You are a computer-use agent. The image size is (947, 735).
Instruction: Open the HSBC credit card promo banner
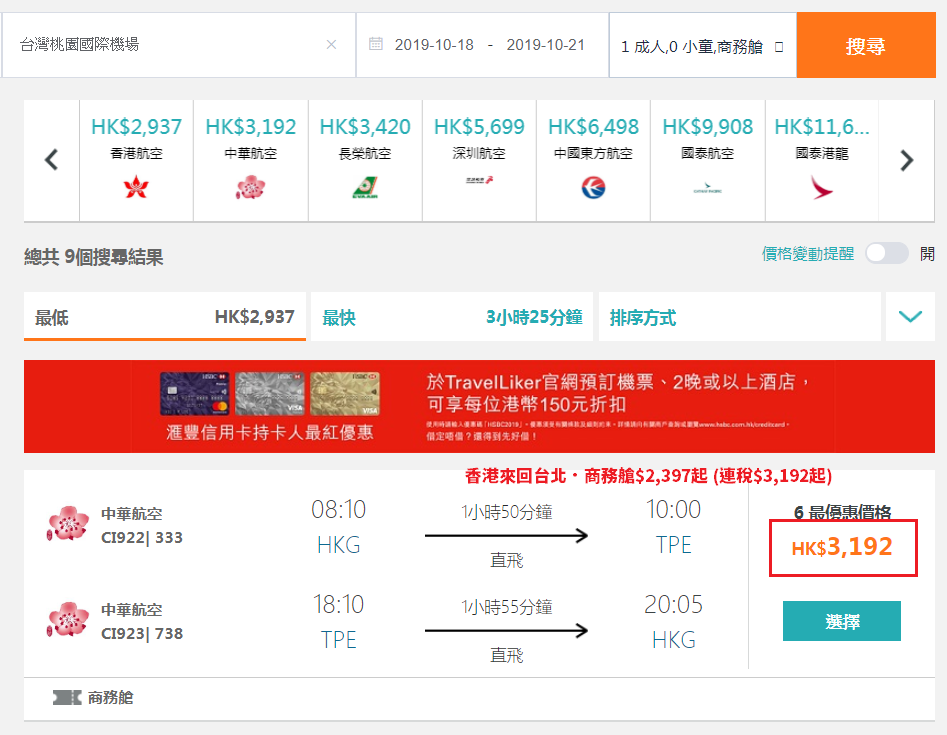point(479,406)
